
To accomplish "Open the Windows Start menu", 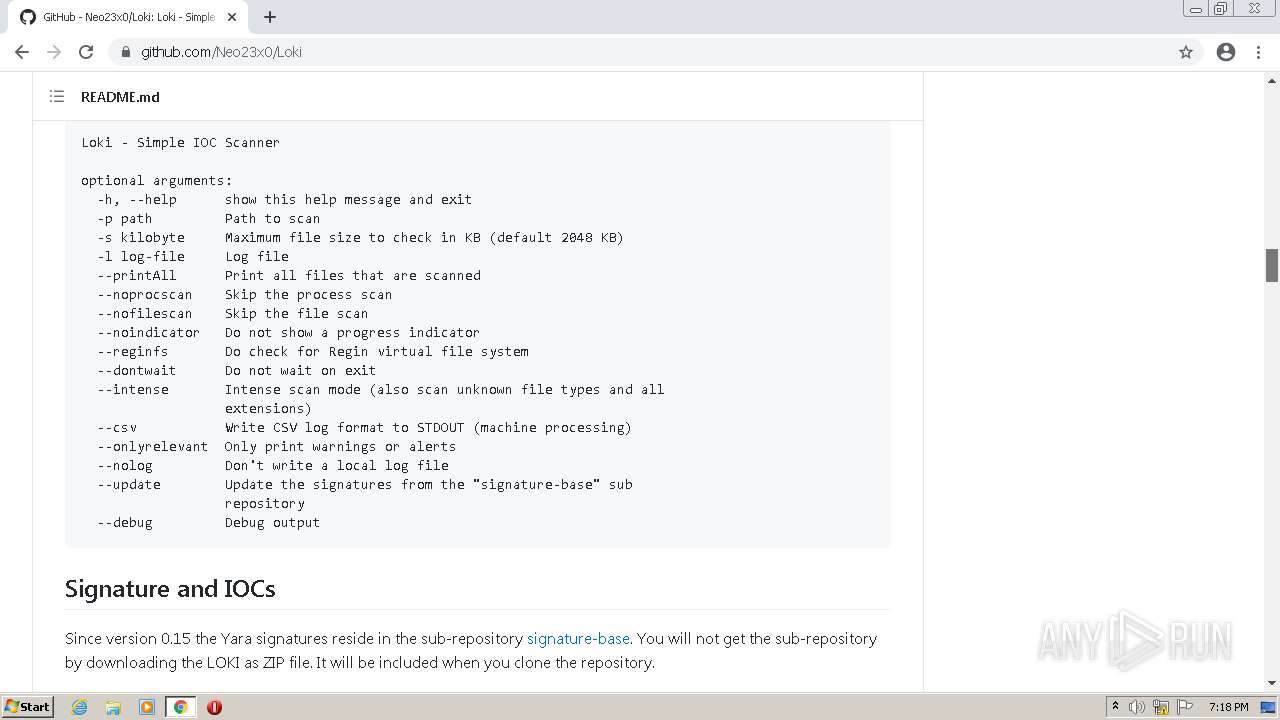I will (27, 706).
